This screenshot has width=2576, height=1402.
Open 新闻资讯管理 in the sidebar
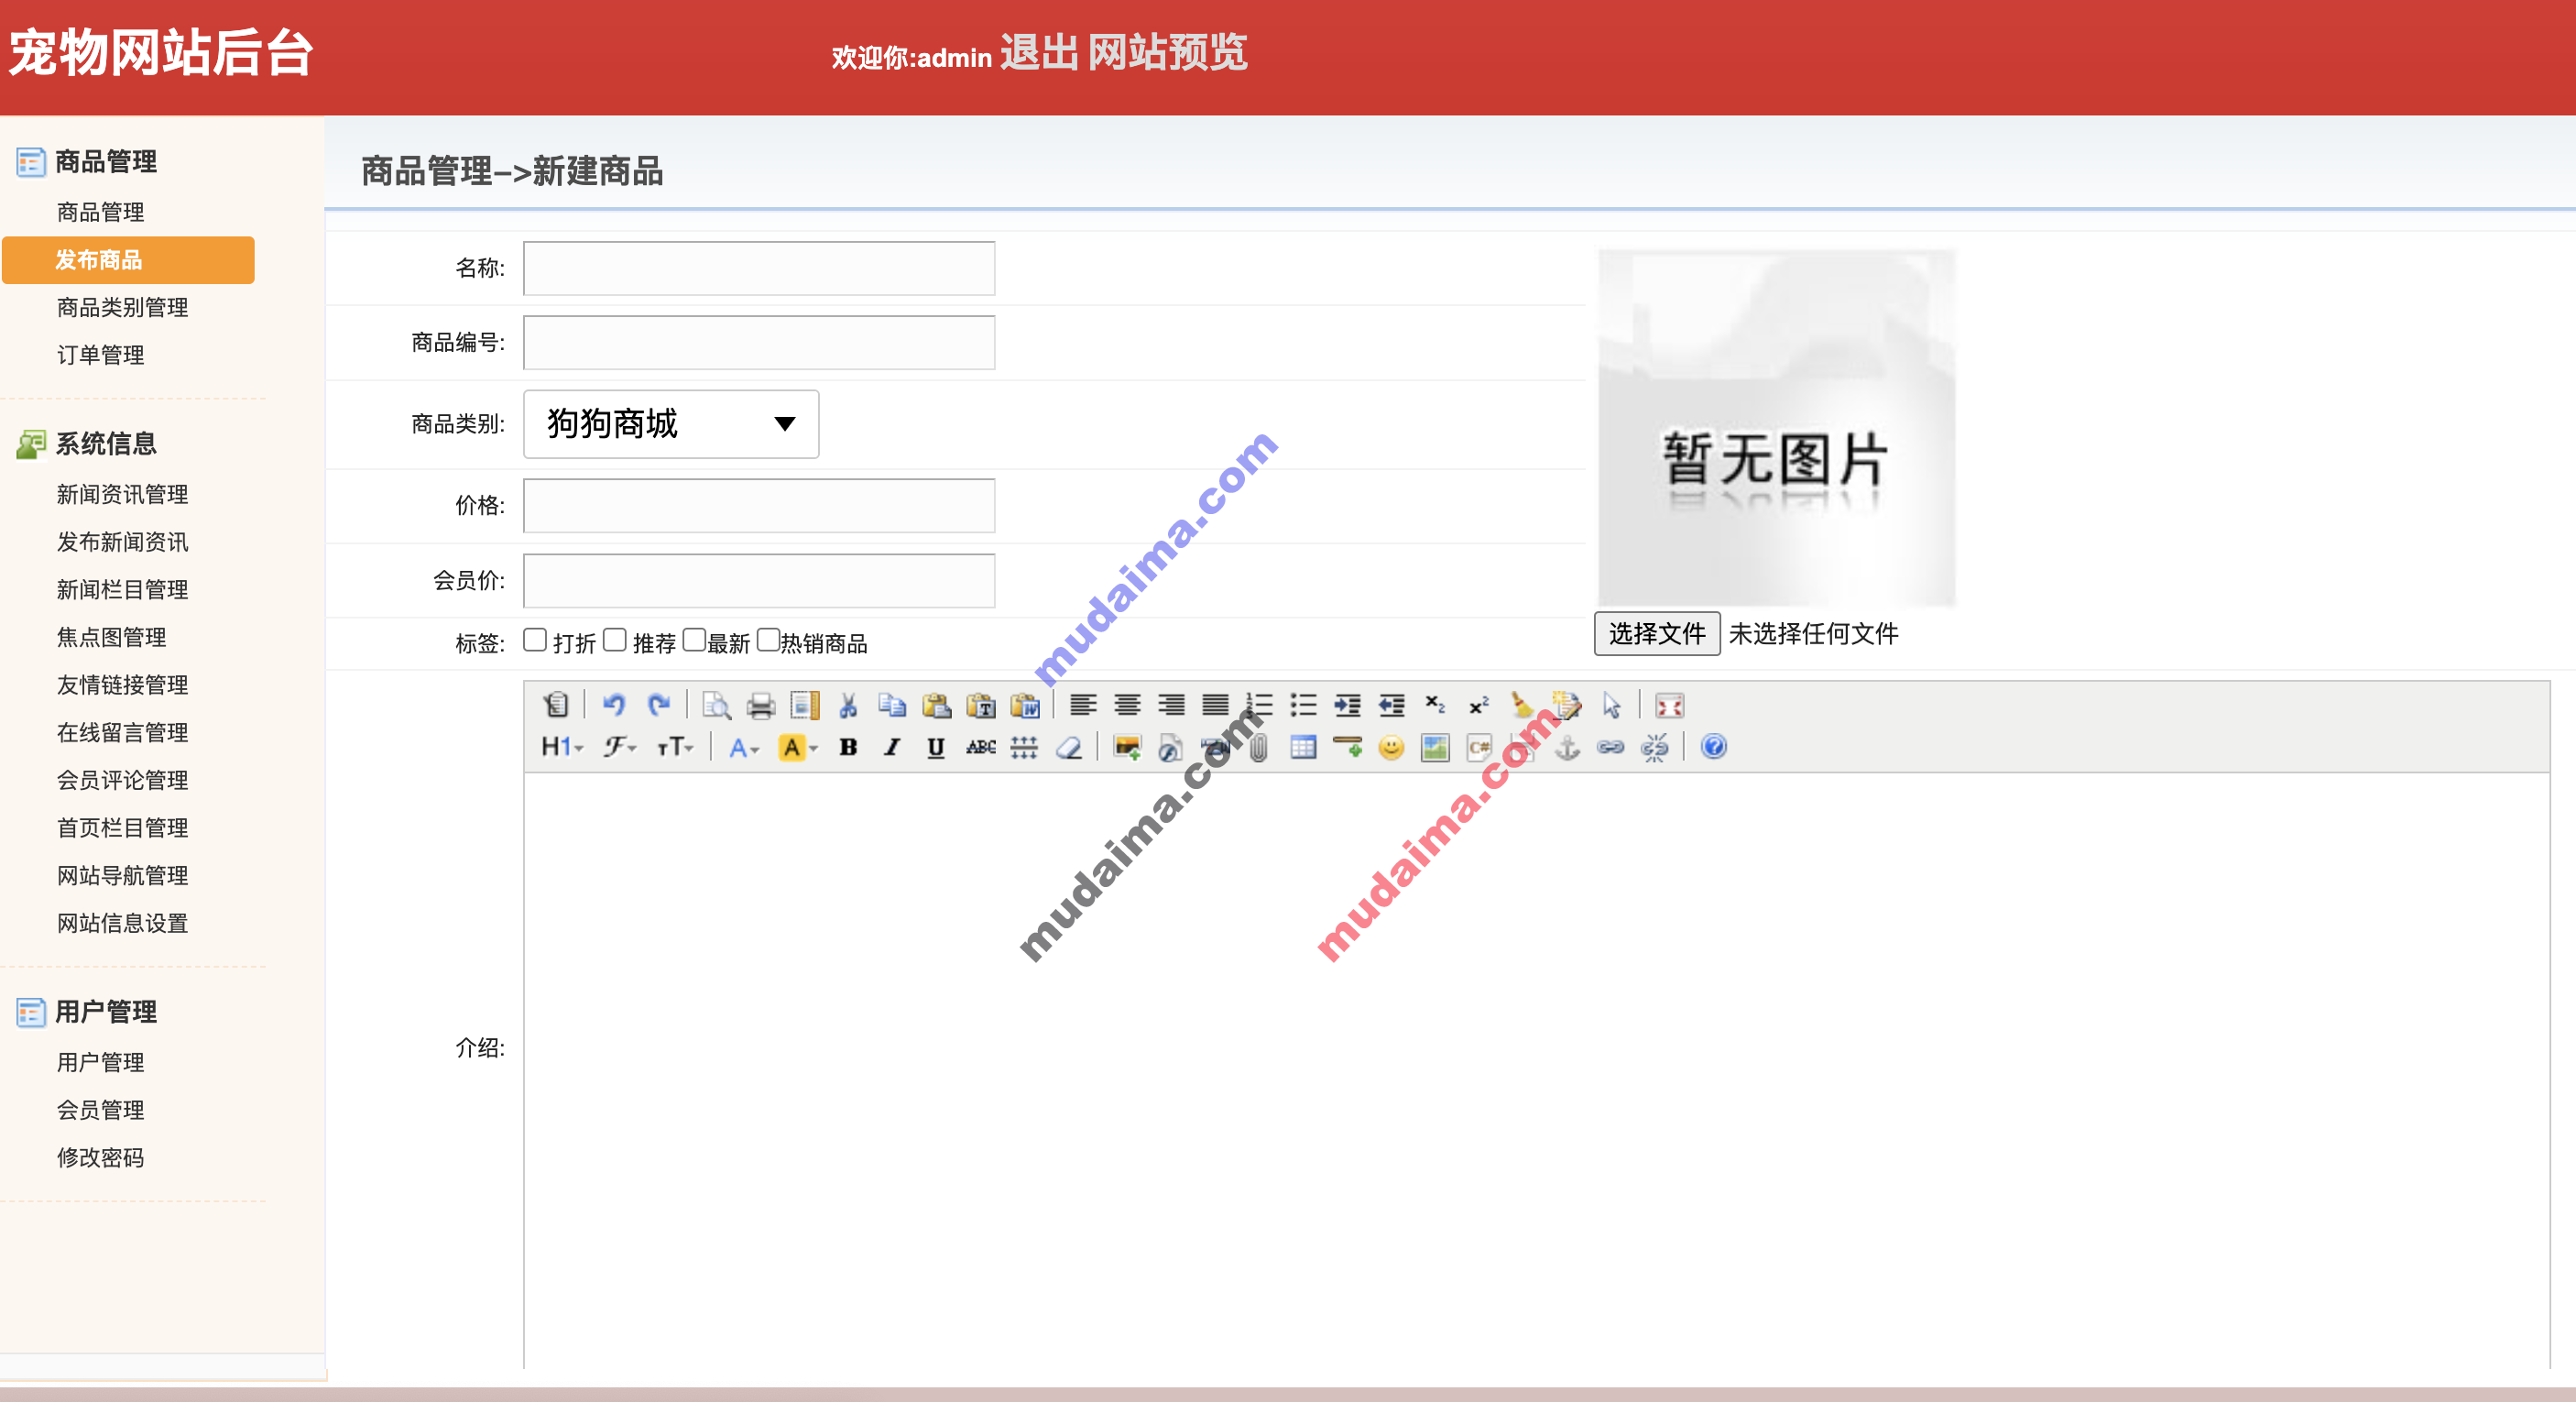tap(122, 494)
